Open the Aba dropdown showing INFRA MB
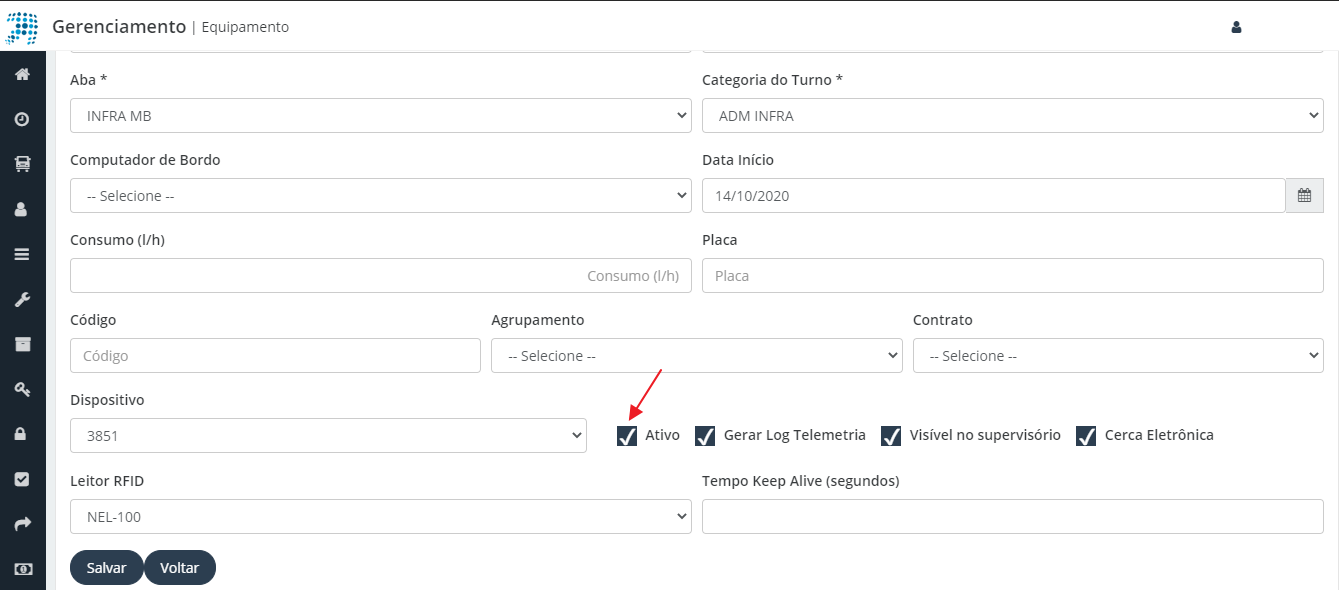Viewport: 1339px width, 590px height. point(381,116)
